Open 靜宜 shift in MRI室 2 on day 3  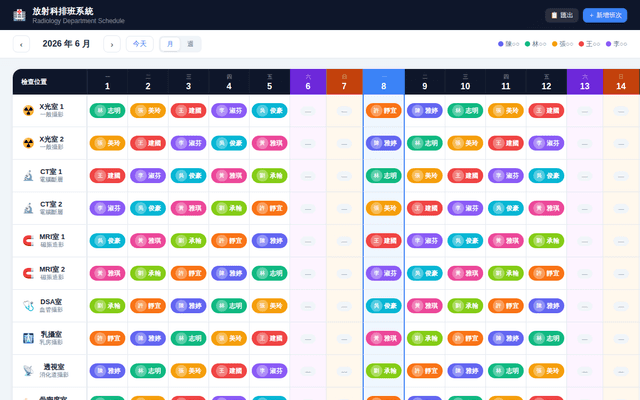(x=188, y=273)
